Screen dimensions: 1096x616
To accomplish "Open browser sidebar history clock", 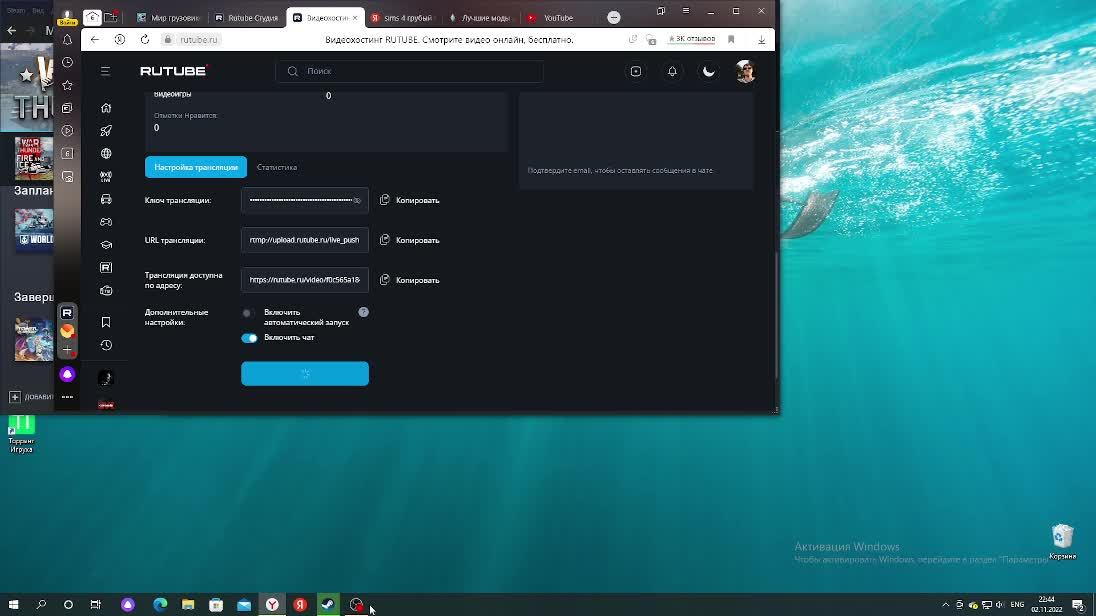I will [x=67, y=62].
